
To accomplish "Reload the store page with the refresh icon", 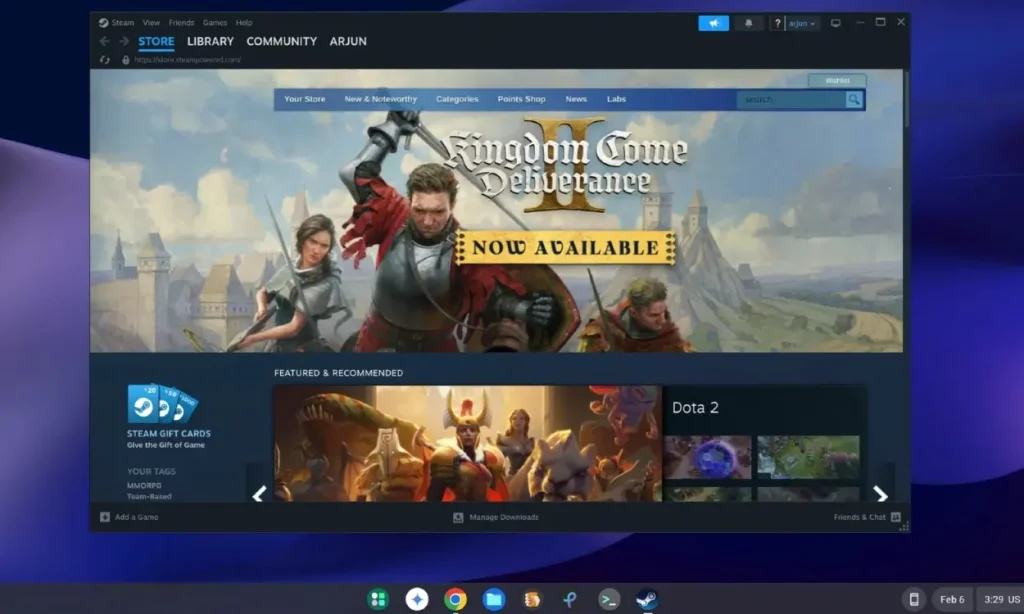I will (x=104, y=59).
